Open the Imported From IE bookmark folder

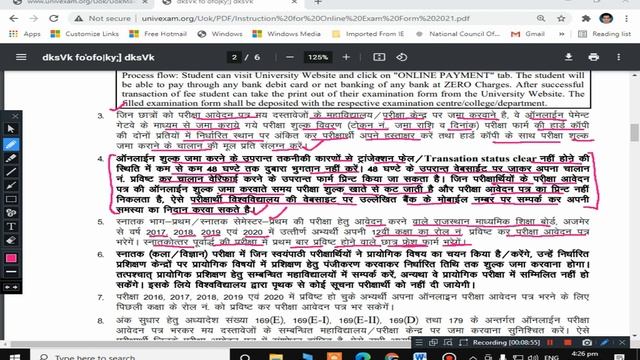point(368,34)
